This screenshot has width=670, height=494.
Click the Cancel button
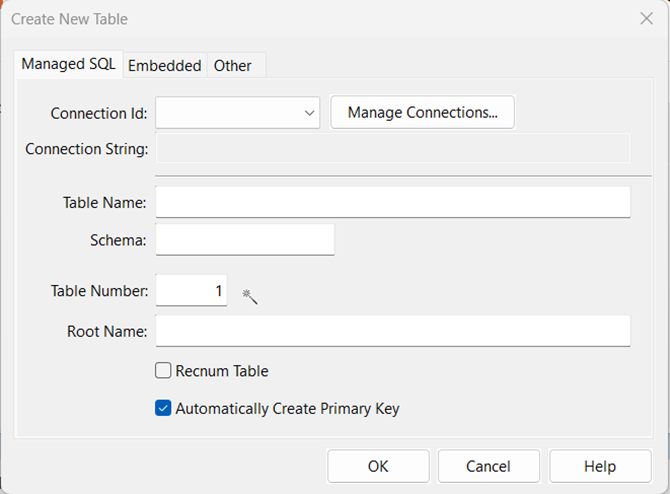488,466
